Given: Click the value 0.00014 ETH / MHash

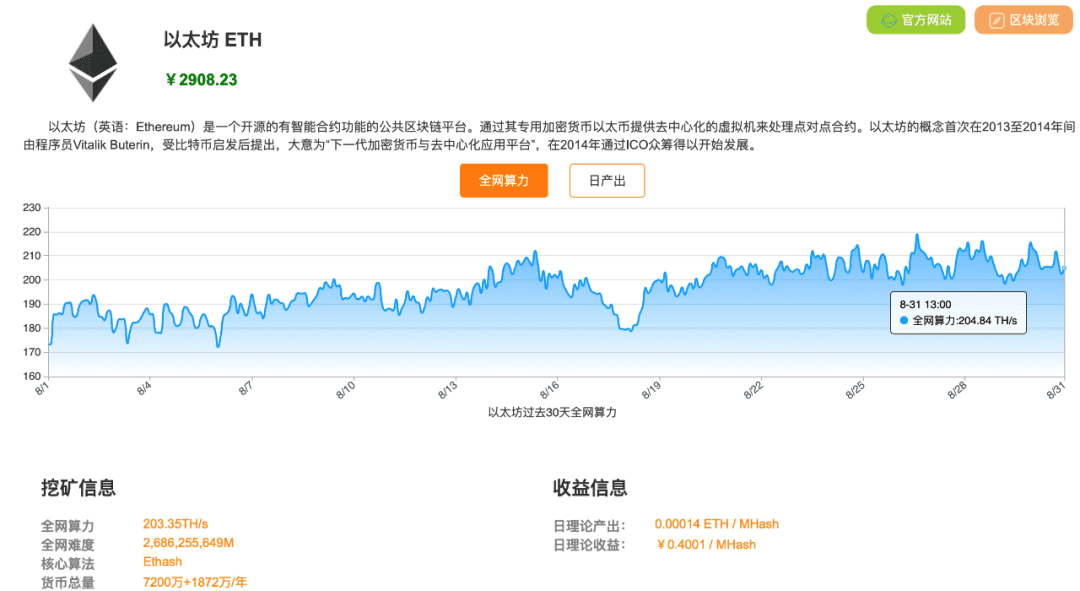Looking at the screenshot, I should tap(717, 524).
